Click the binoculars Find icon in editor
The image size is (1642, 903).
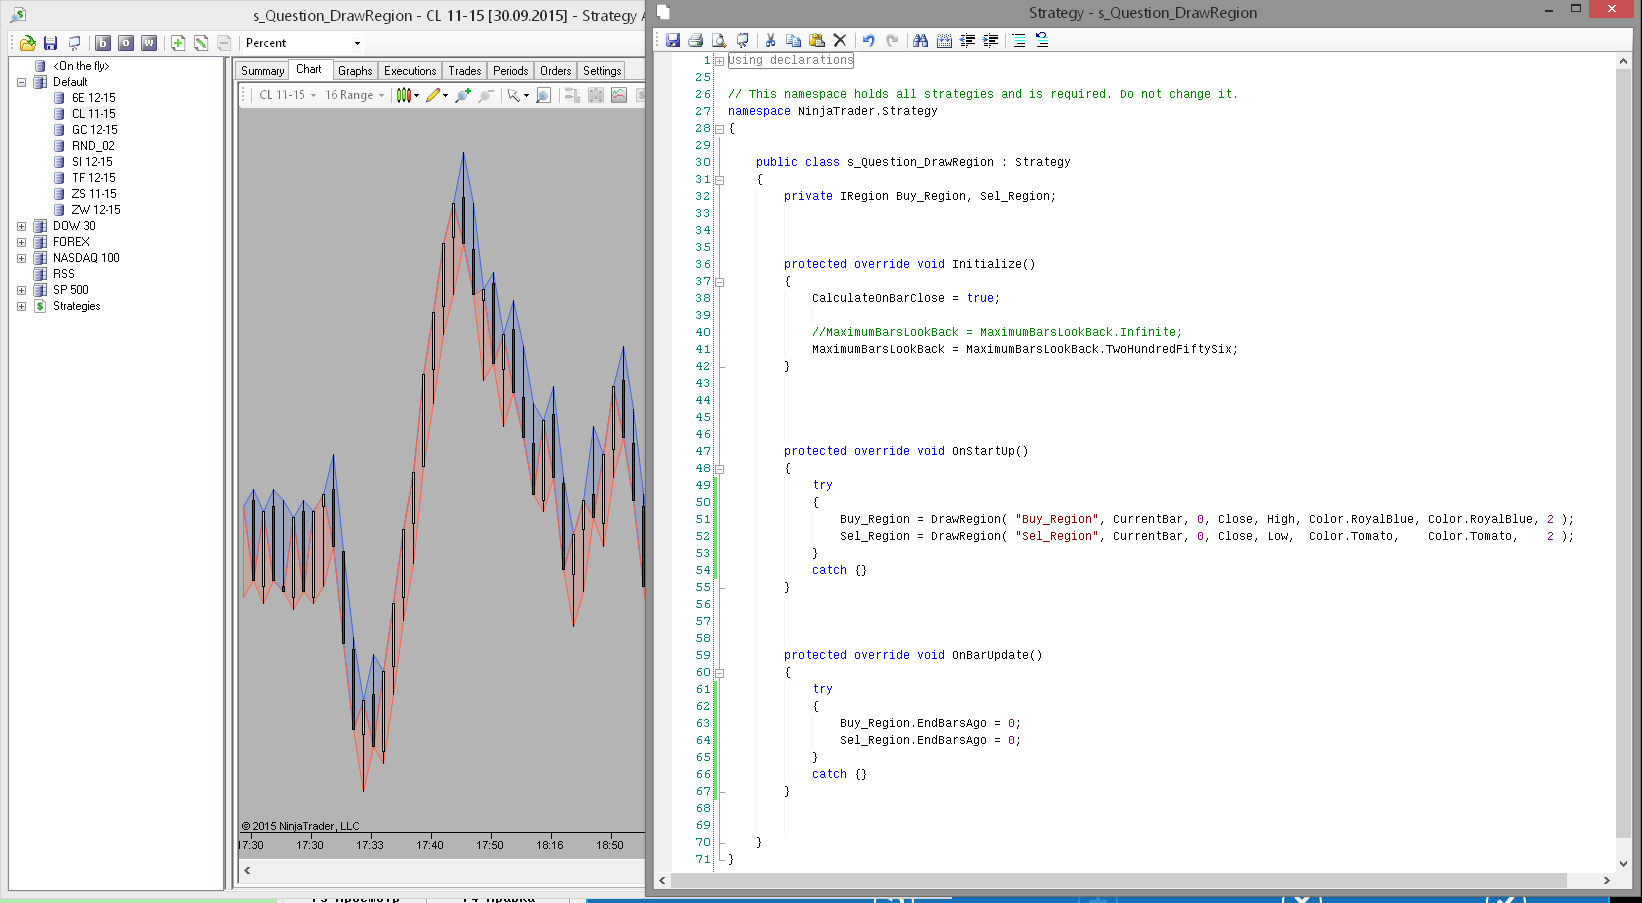pyautogui.click(x=920, y=40)
